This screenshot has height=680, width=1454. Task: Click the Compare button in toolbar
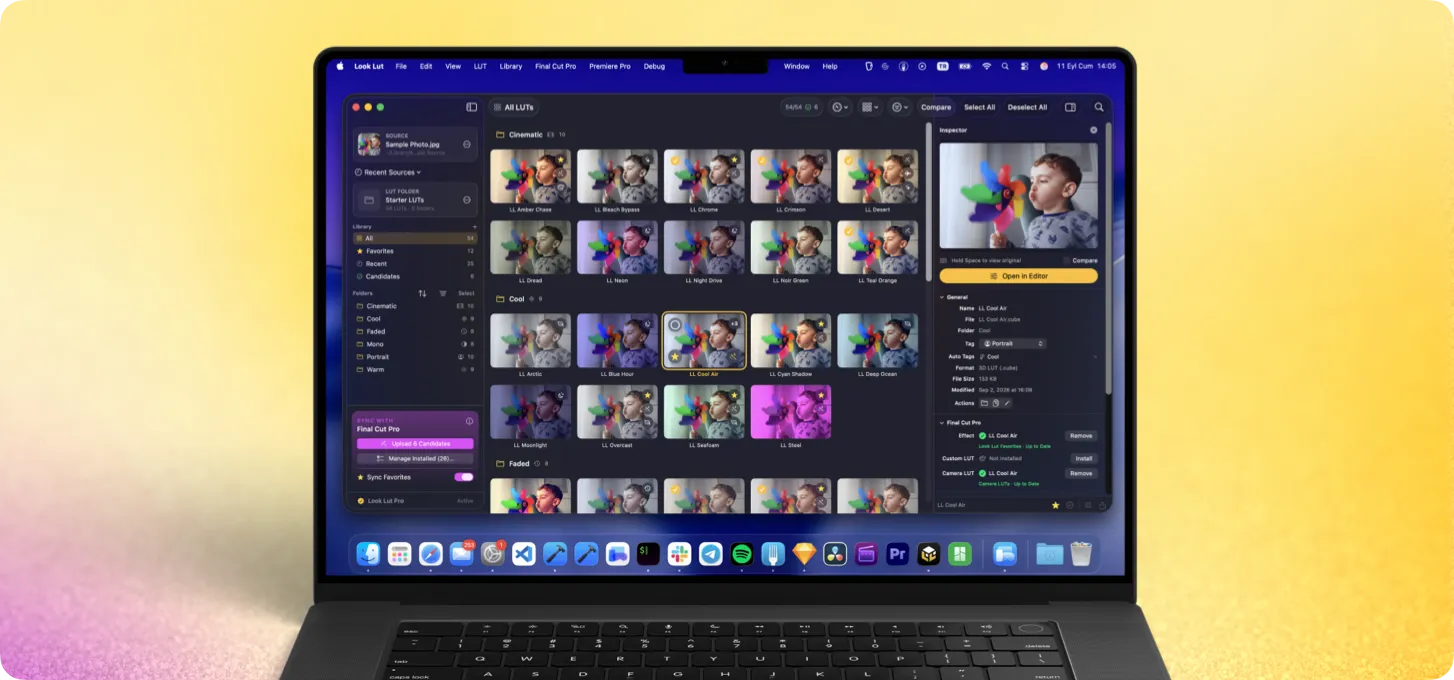[x=936, y=107]
